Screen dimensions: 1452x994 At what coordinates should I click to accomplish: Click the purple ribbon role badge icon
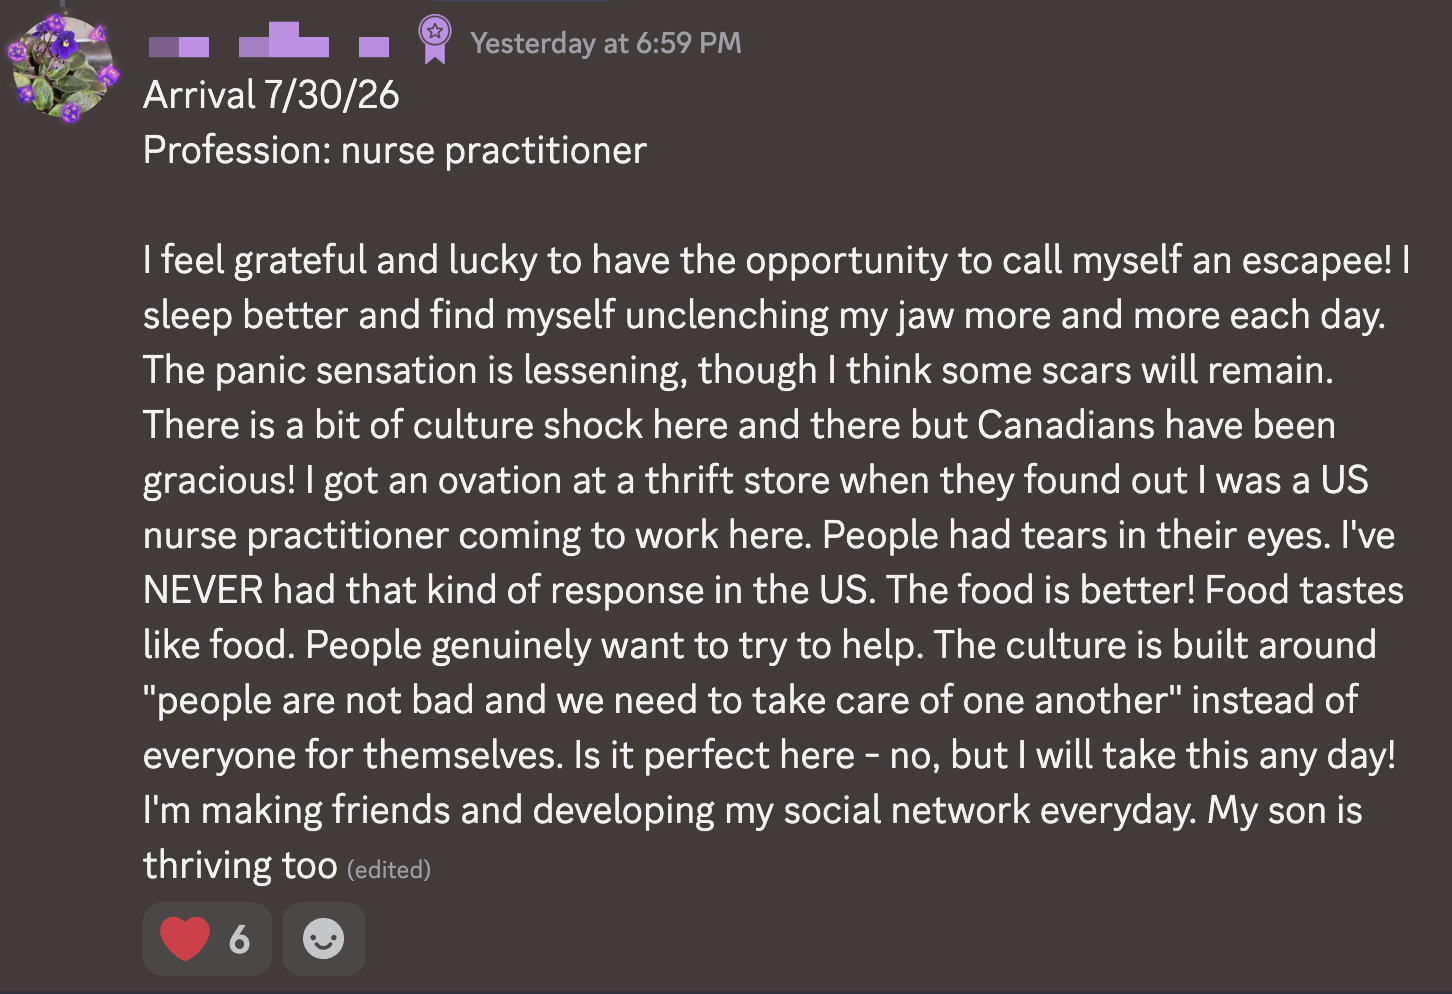tap(434, 40)
